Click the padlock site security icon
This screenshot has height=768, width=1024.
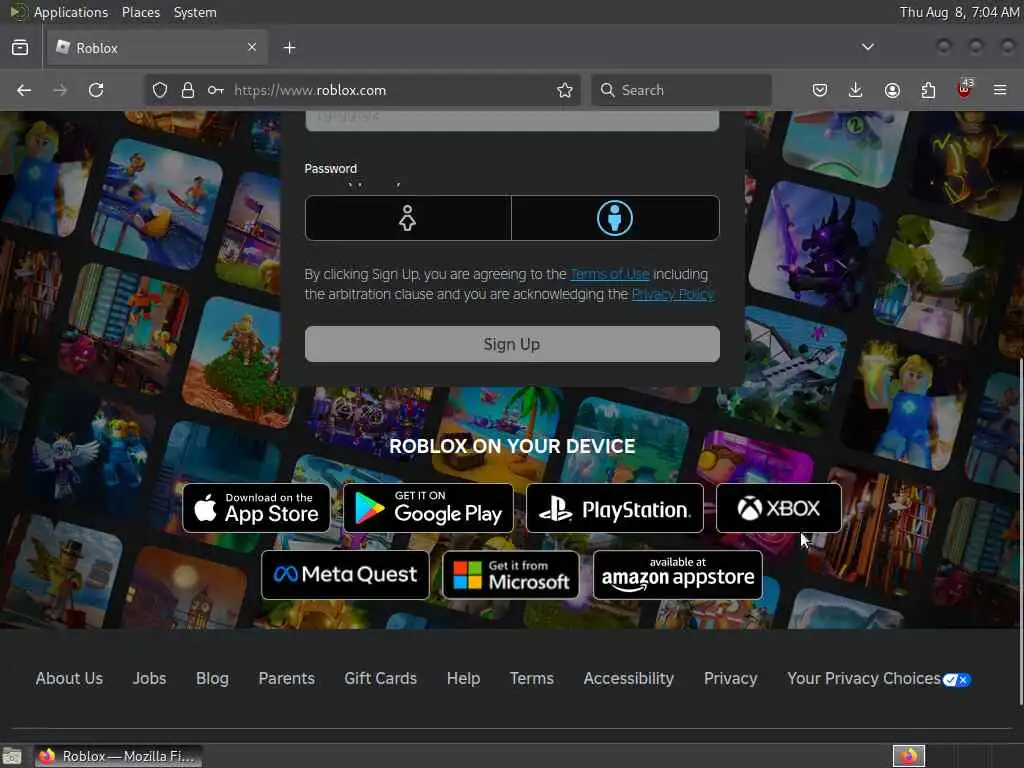coord(188,90)
